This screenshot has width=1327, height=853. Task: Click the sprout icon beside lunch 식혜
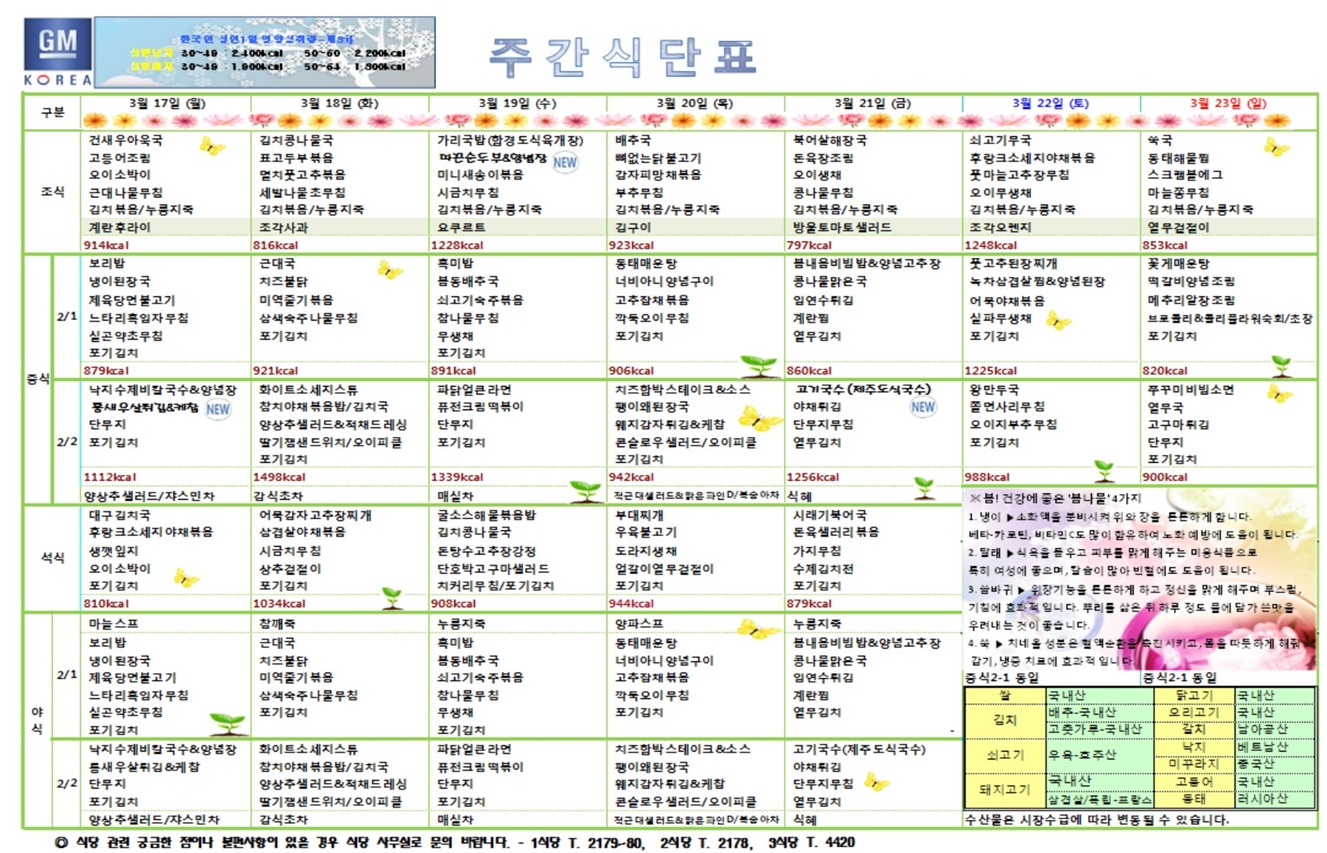click(x=924, y=488)
